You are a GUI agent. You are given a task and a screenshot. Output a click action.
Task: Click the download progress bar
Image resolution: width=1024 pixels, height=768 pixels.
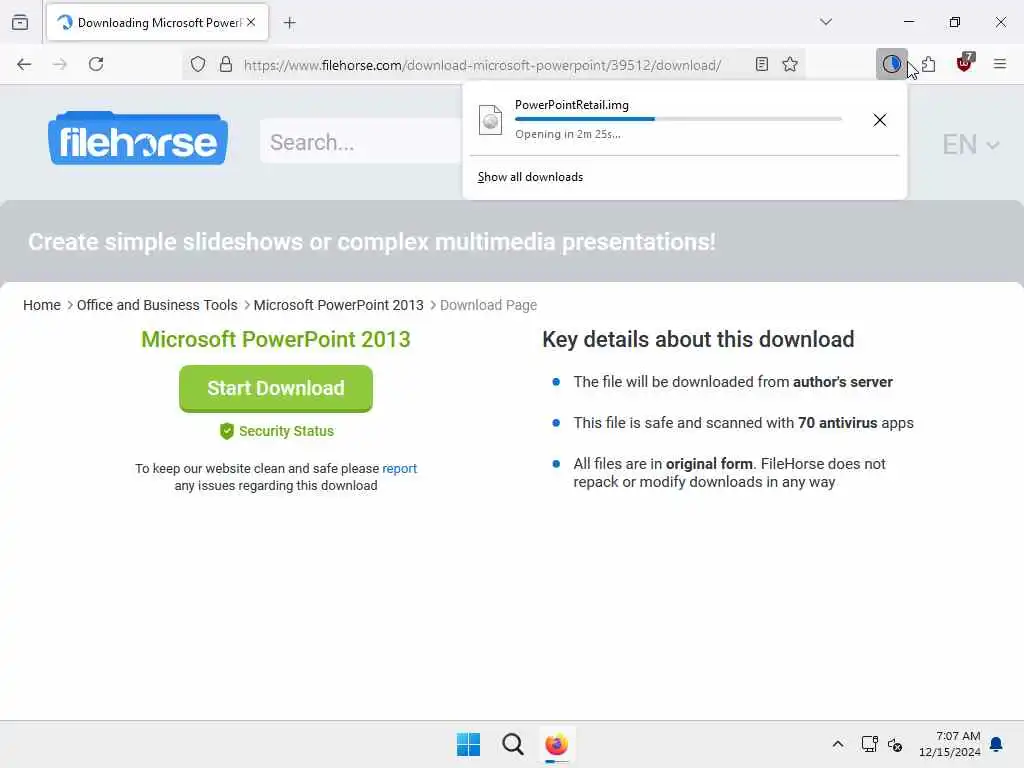point(678,119)
